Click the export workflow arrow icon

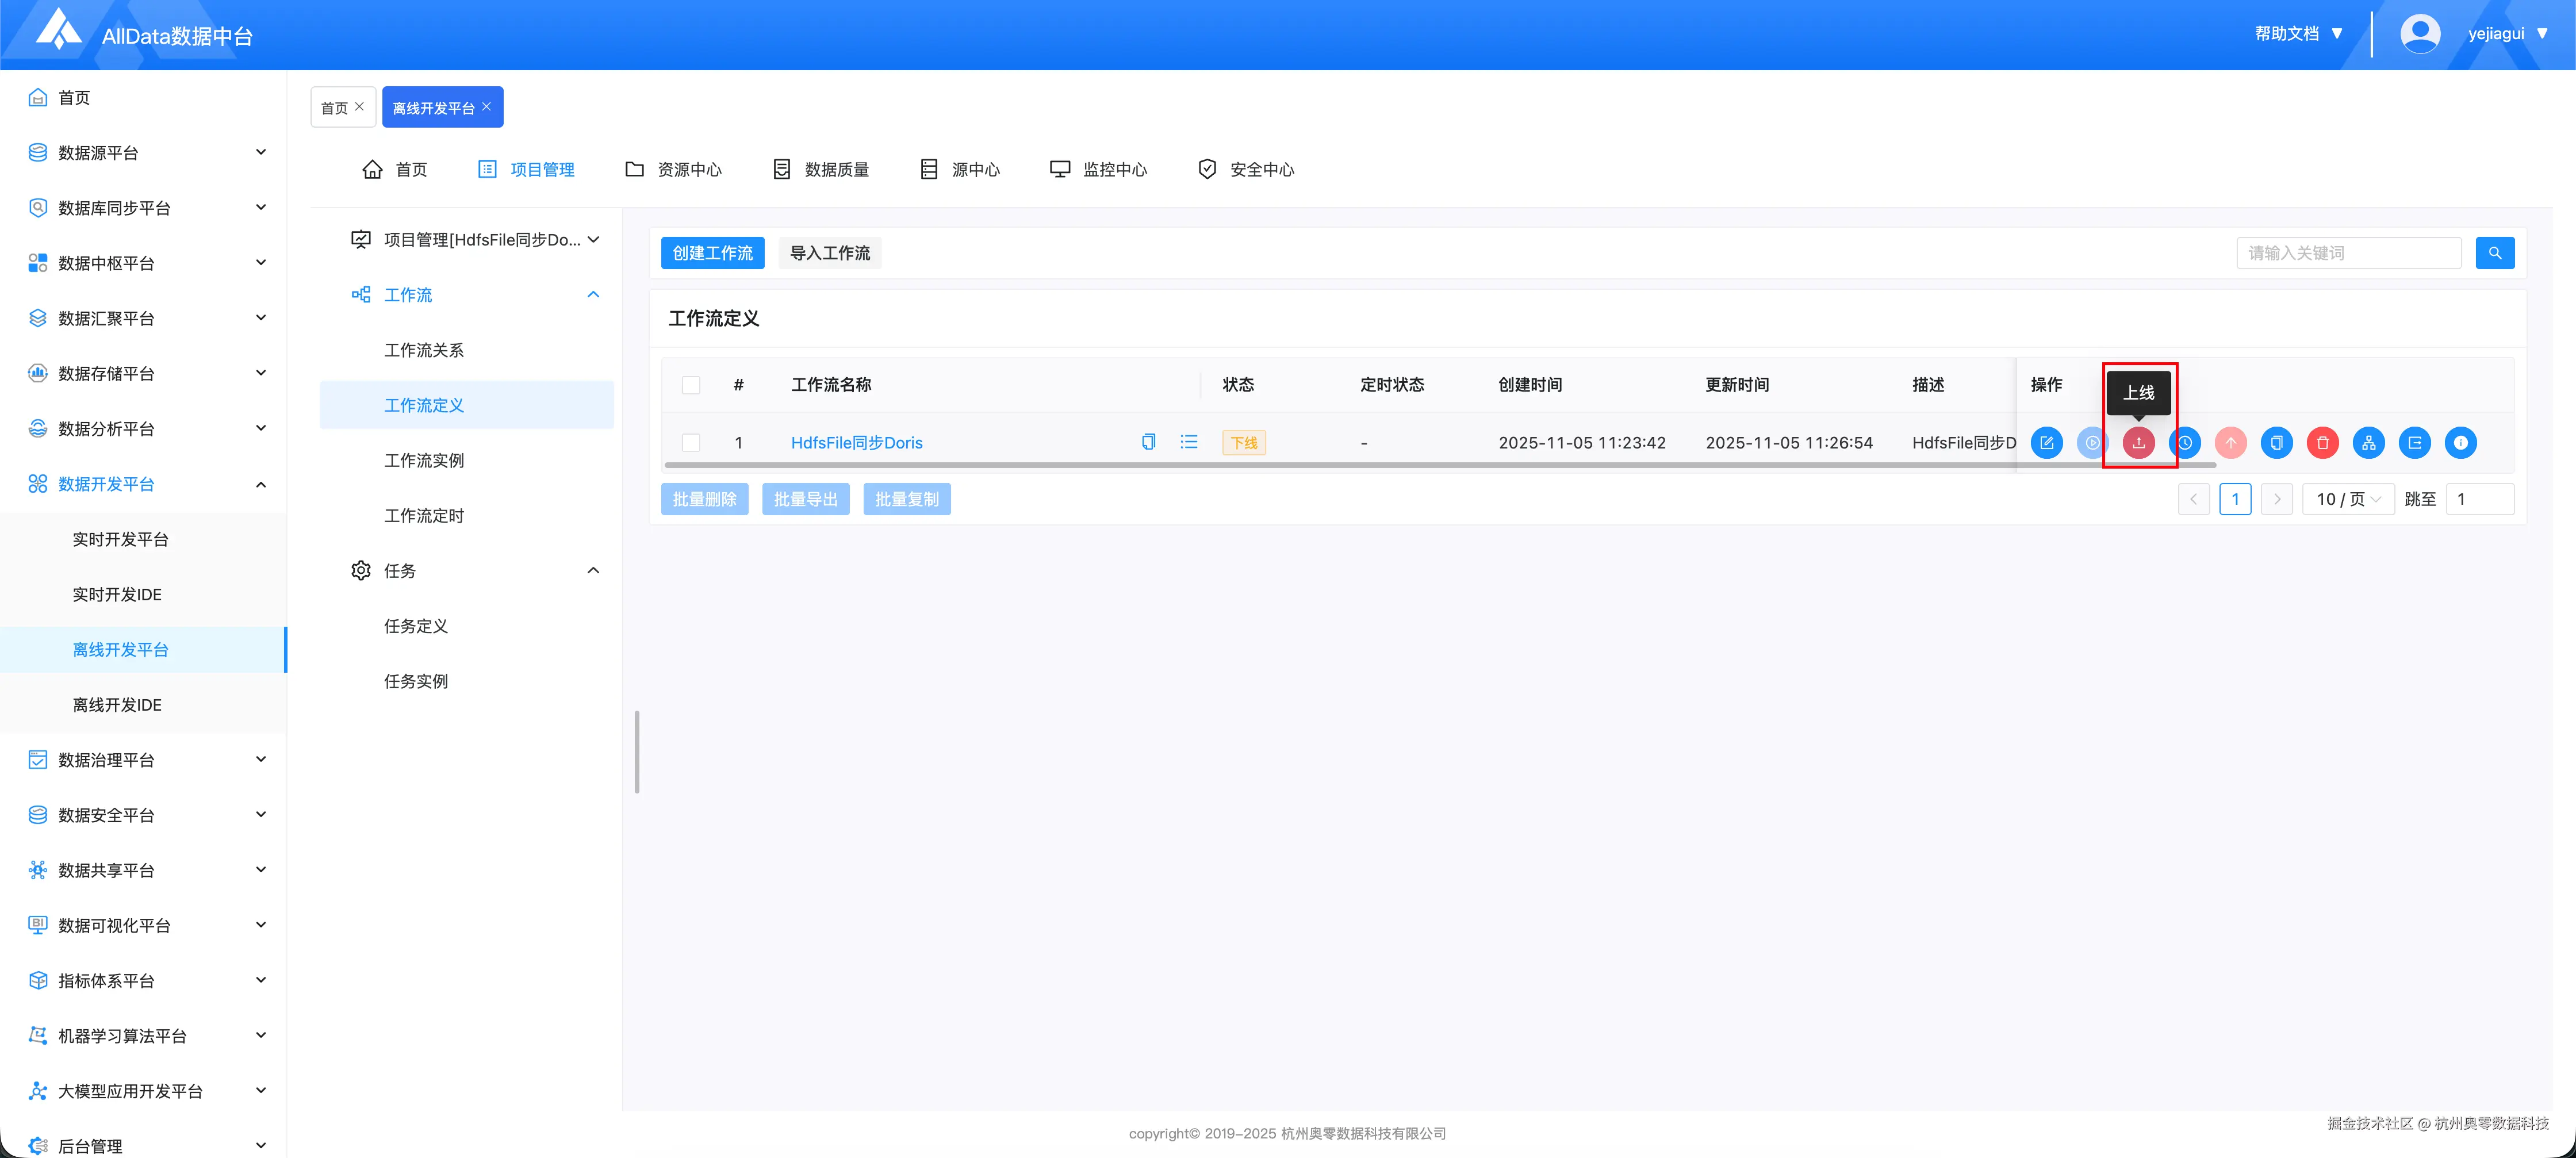(x=2414, y=443)
